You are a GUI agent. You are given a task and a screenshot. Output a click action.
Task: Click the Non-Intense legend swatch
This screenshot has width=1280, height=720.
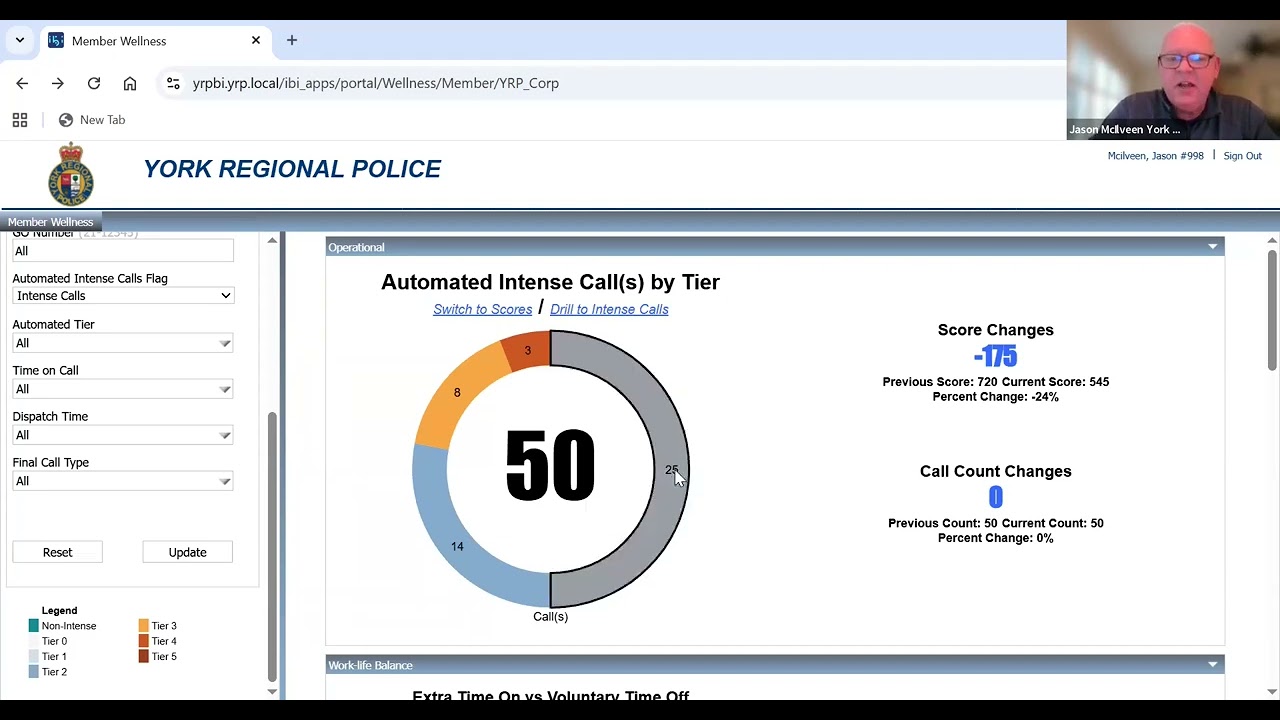pos(34,626)
